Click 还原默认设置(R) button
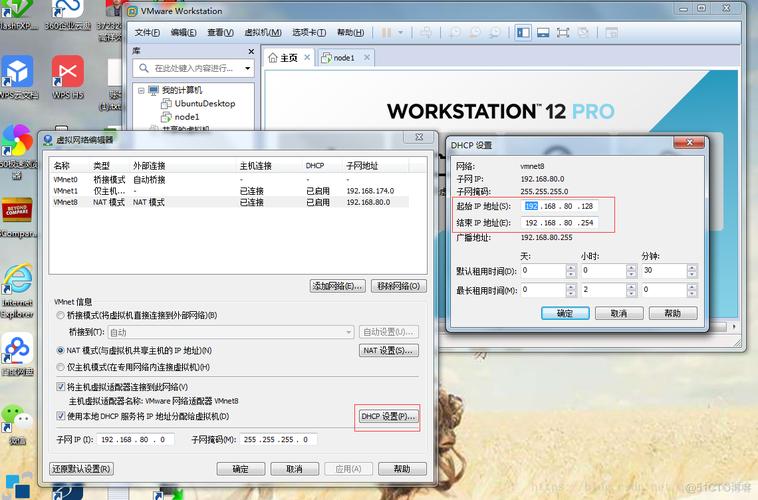Viewport: 758px width, 500px height. (x=81, y=469)
